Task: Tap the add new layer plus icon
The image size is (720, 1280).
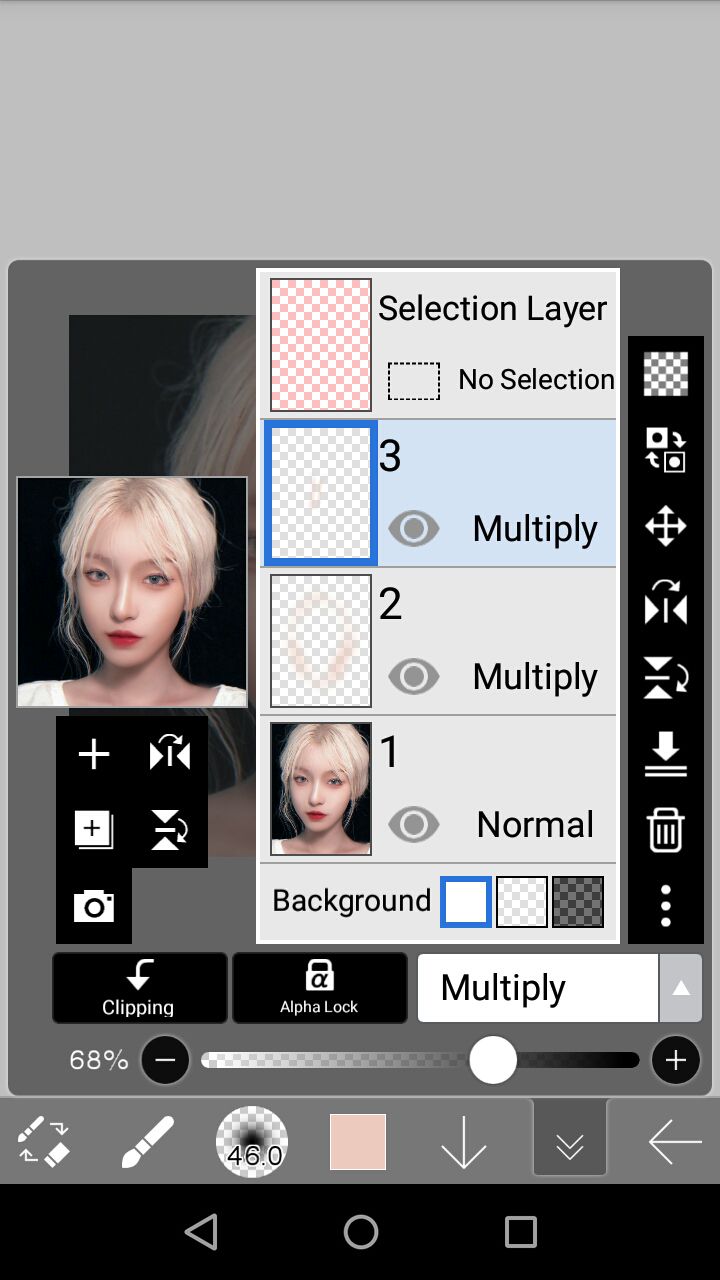Action: coord(94,754)
